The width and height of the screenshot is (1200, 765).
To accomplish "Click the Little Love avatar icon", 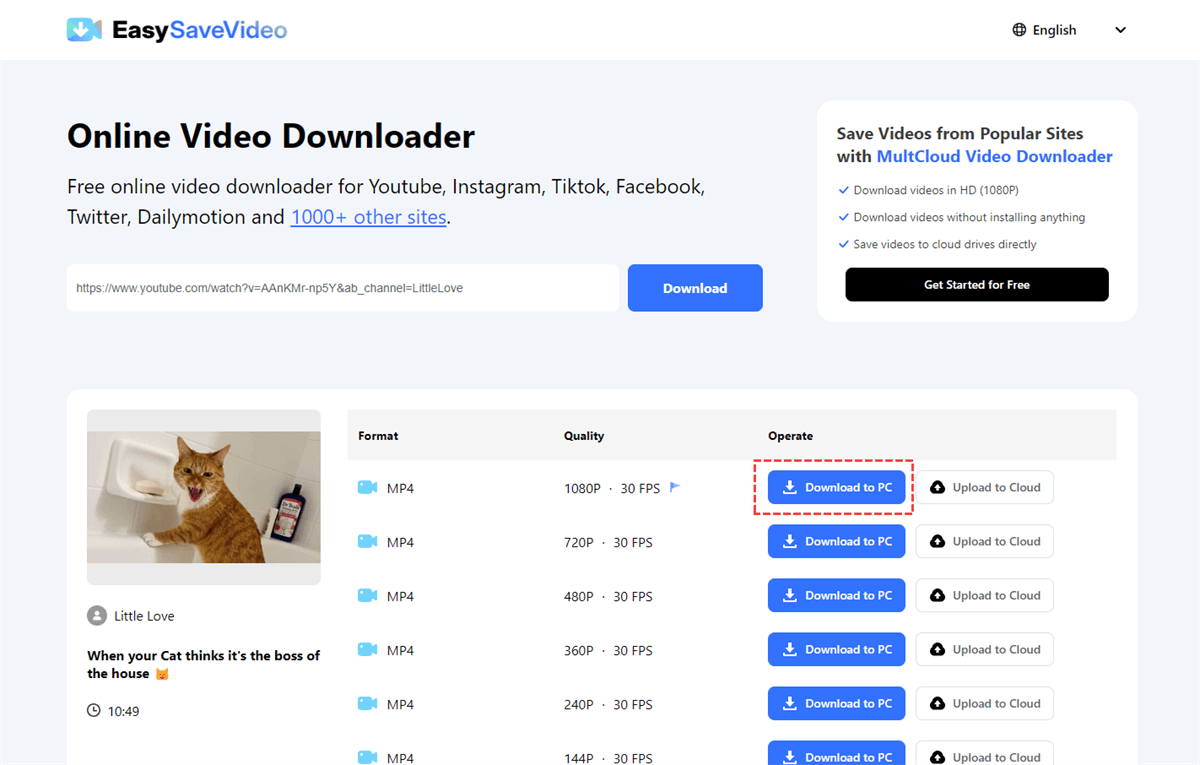I will pos(97,616).
